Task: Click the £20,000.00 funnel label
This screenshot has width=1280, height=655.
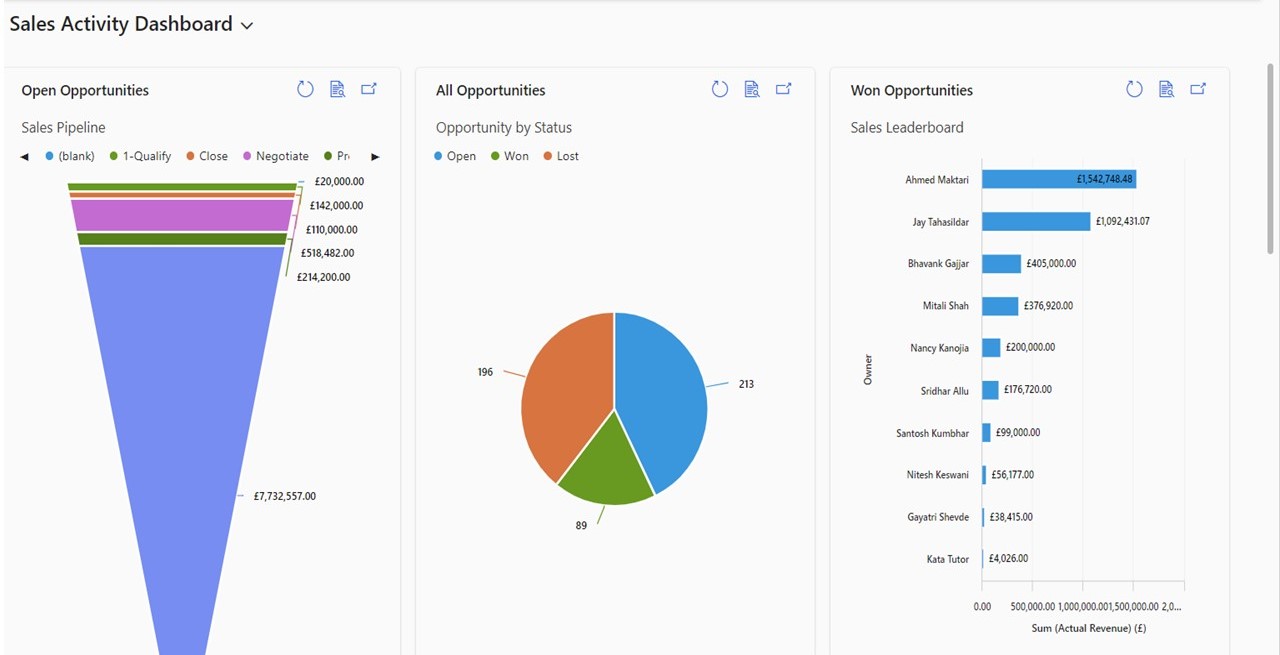Action: pyautogui.click(x=339, y=182)
